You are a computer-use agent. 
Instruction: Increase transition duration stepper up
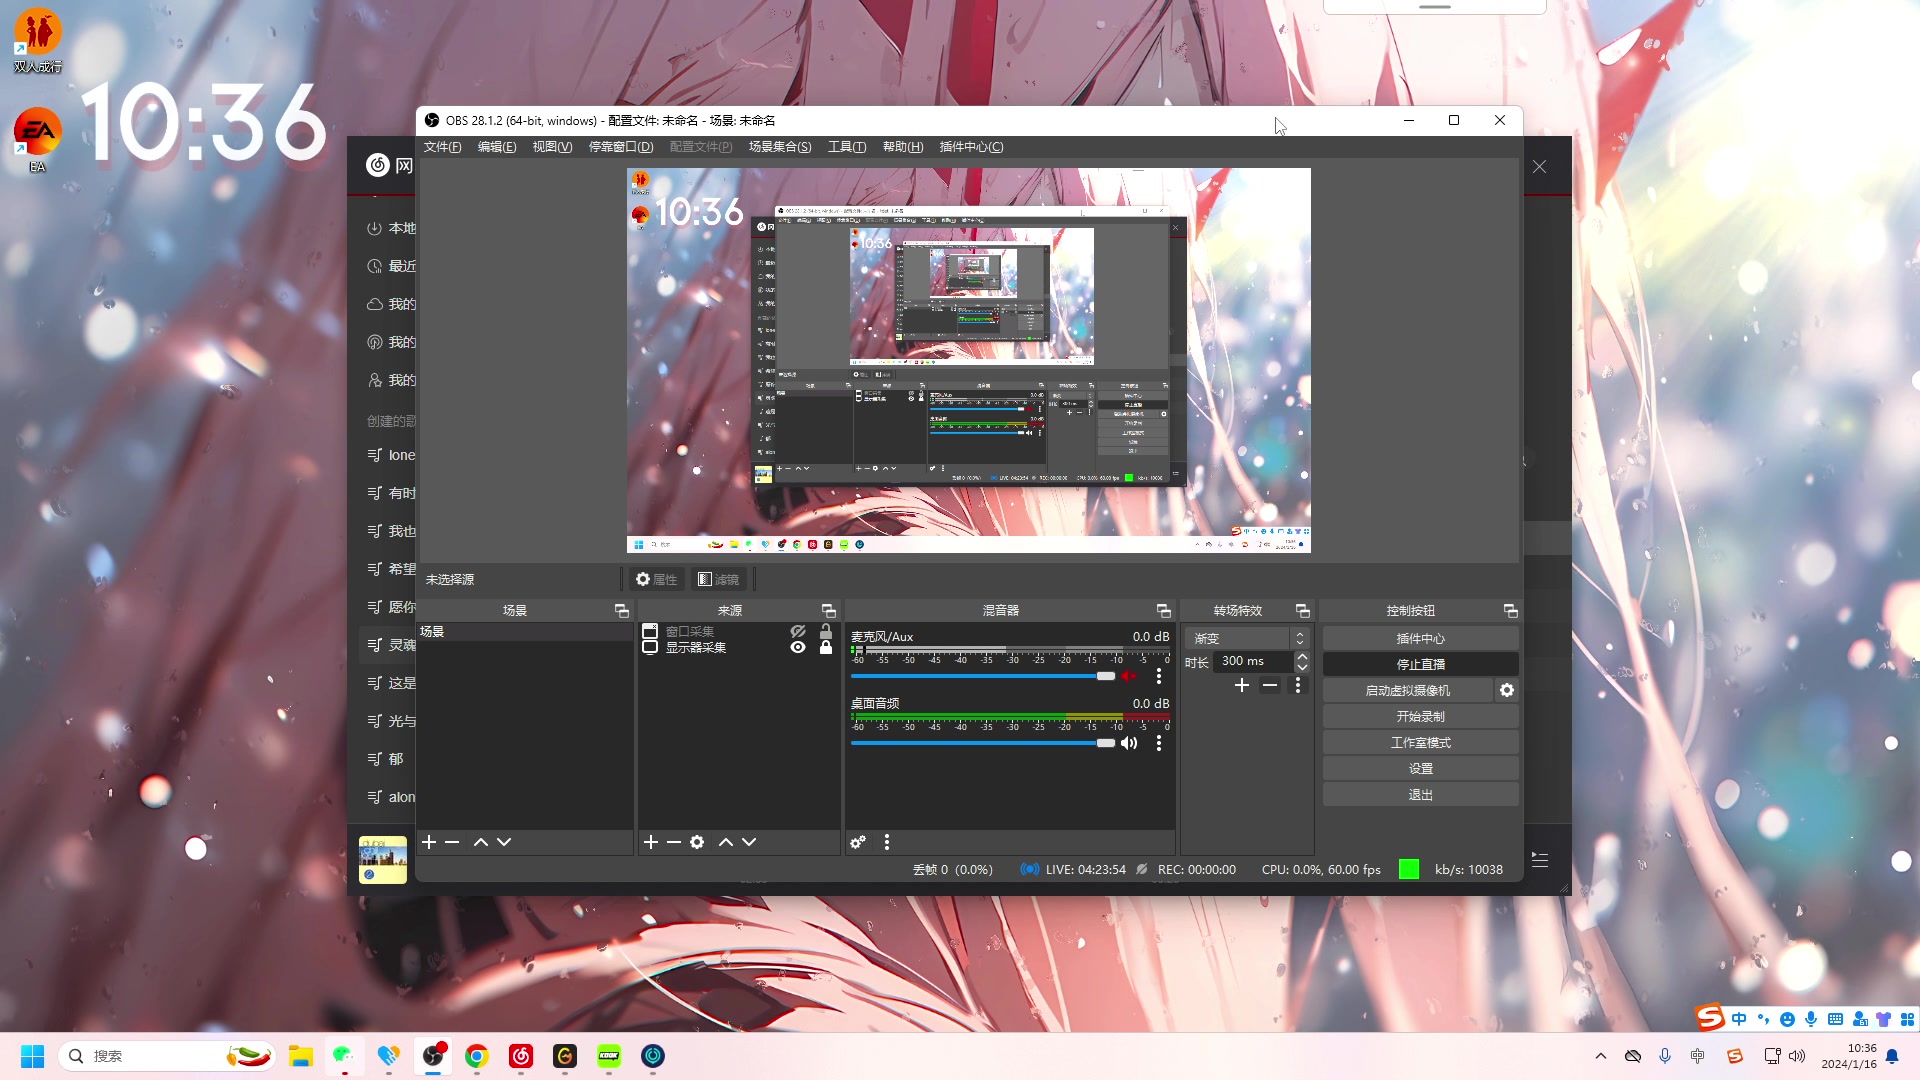1302,656
